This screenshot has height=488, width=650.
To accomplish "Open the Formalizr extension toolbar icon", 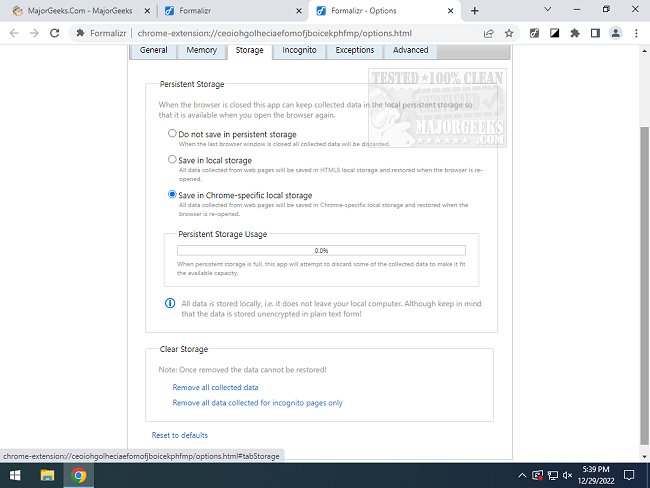I will pos(534,33).
